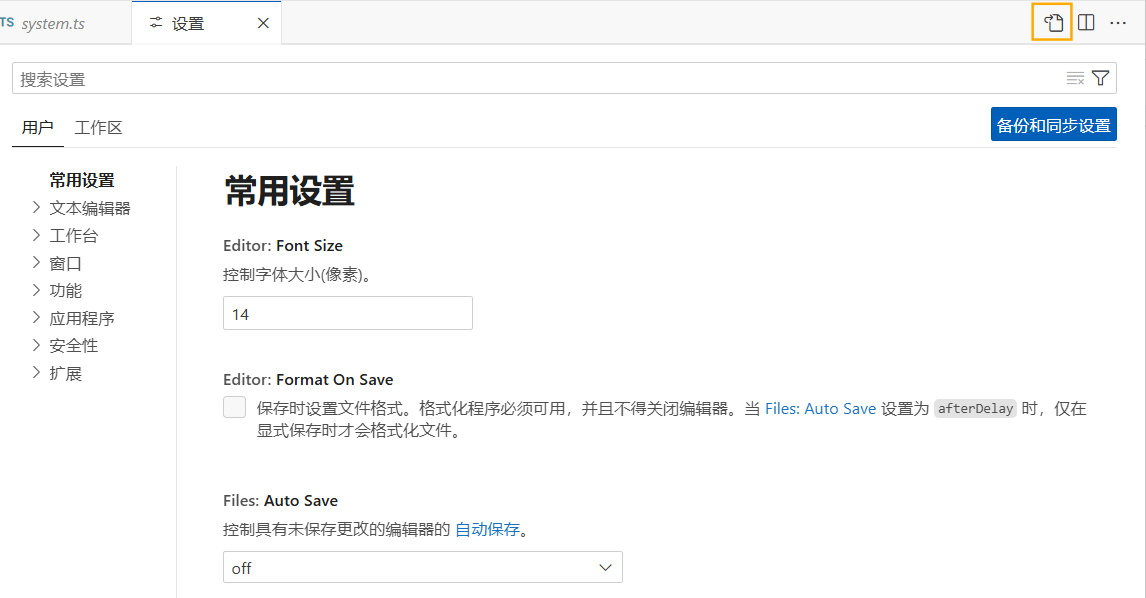Close the 设置 tab
The width and height of the screenshot is (1146, 598).
click(263, 23)
